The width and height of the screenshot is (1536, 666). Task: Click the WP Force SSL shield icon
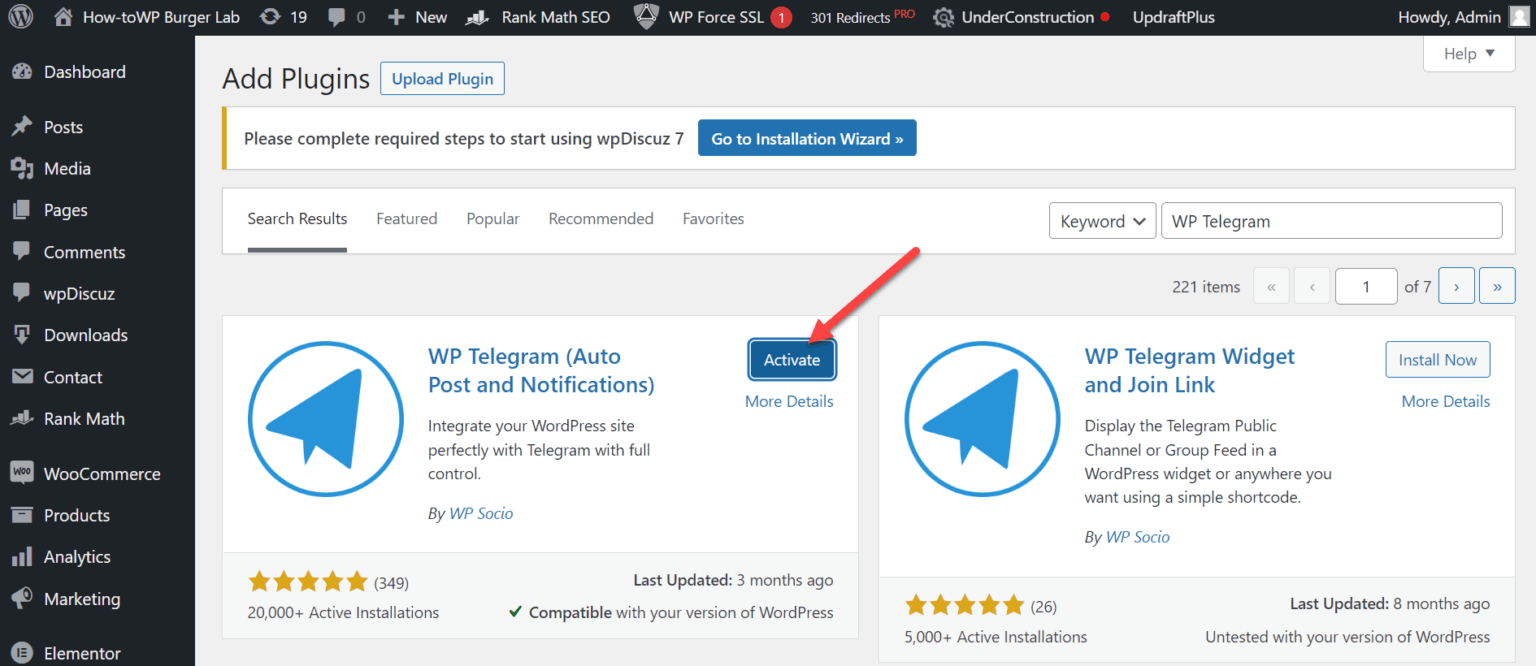click(x=647, y=17)
